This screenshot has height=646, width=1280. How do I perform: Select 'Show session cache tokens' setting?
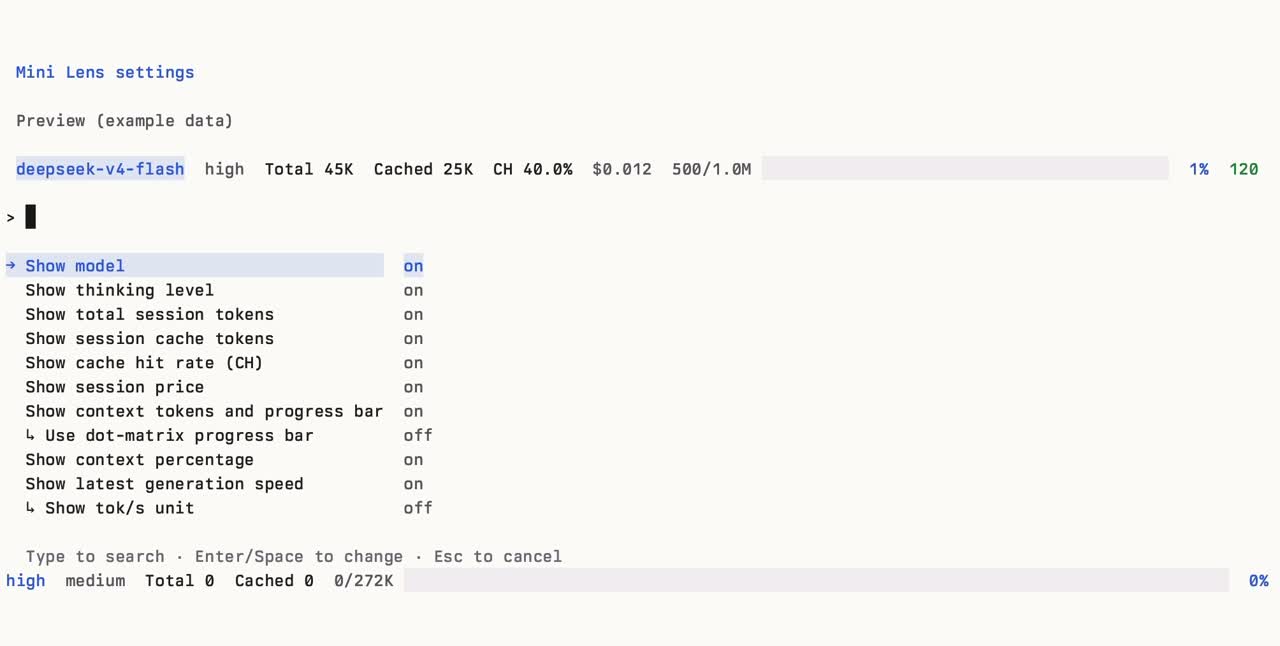click(150, 339)
